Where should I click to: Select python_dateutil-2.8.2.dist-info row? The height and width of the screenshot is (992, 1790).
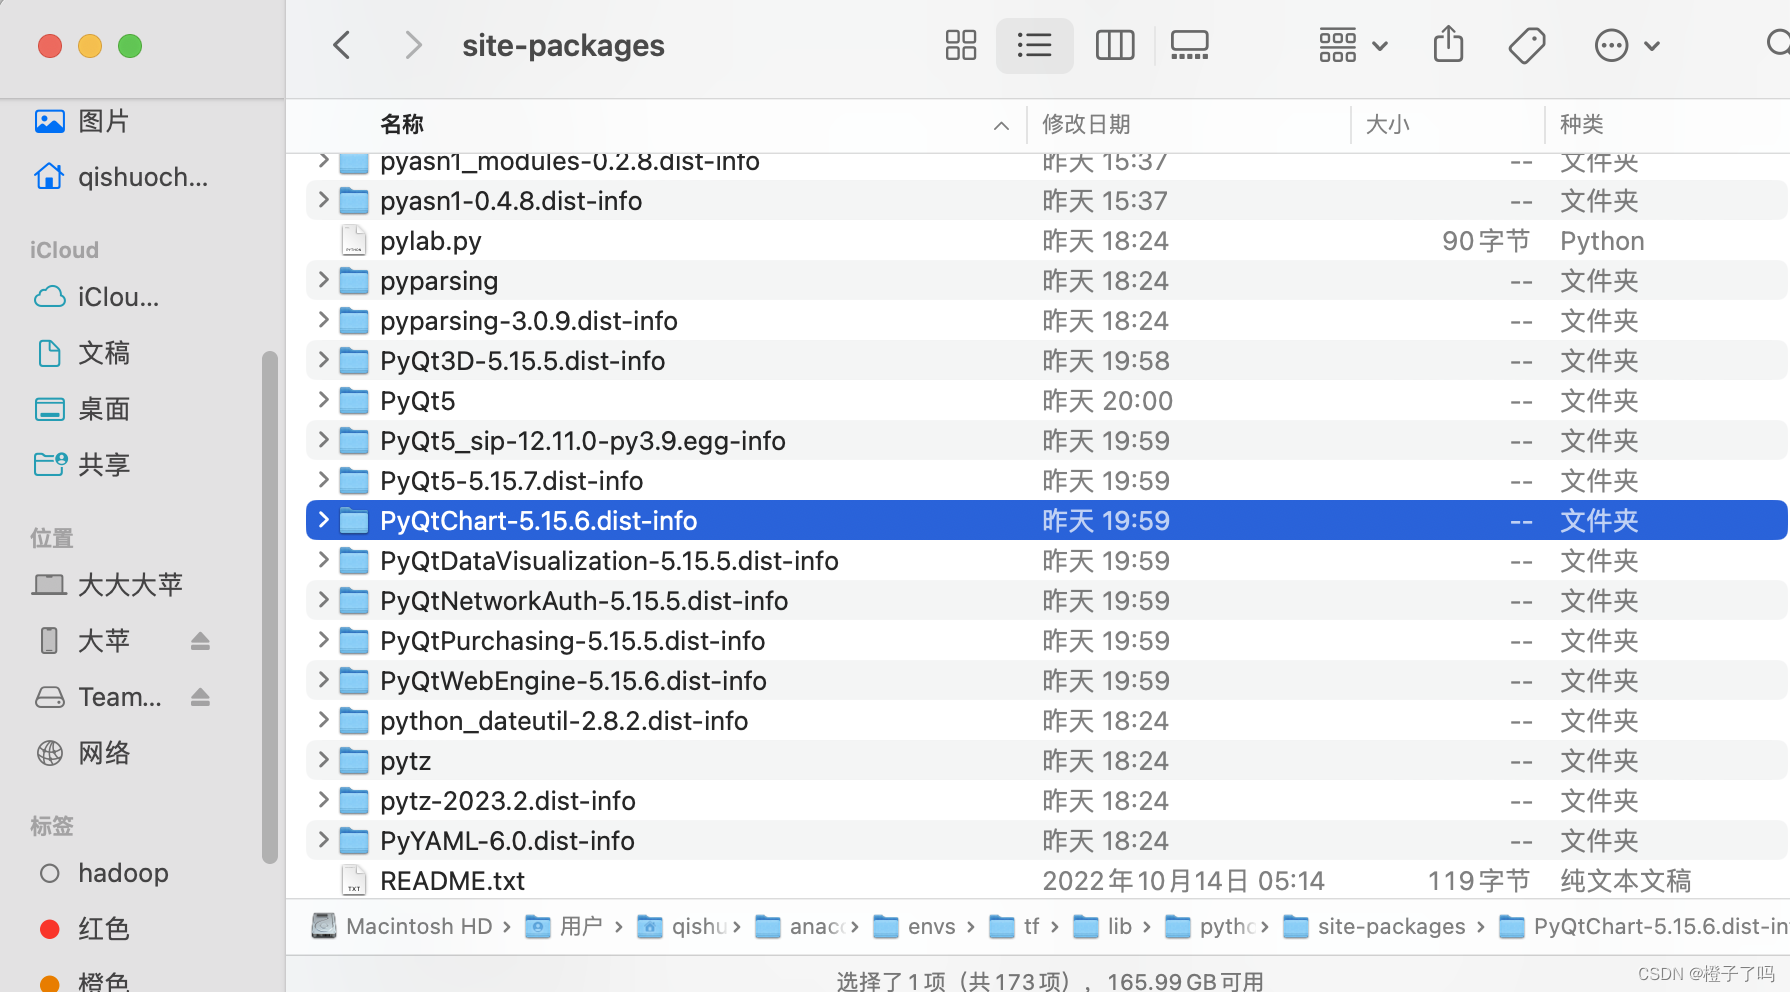[1046, 721]
